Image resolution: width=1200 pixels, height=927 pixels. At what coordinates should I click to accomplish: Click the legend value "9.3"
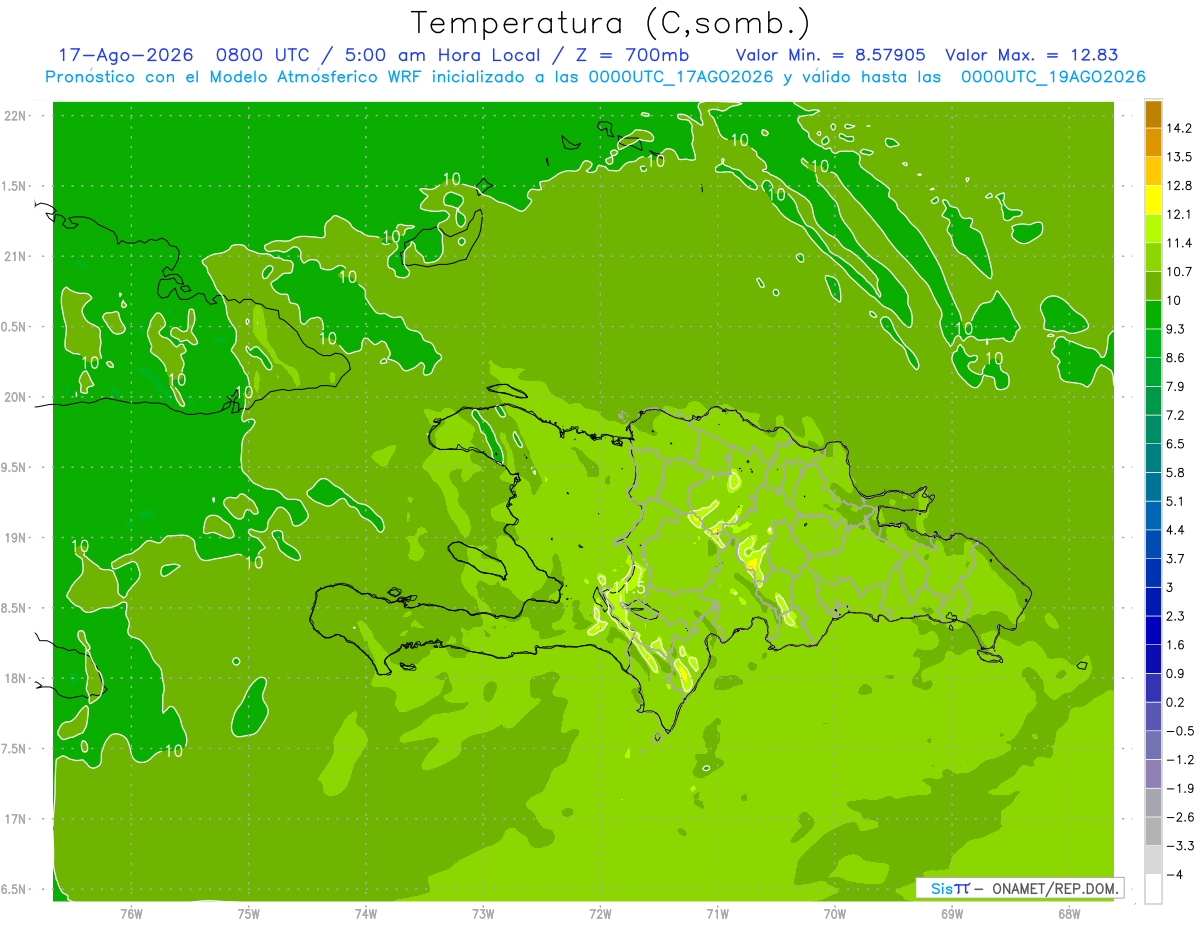point(1175,329)
